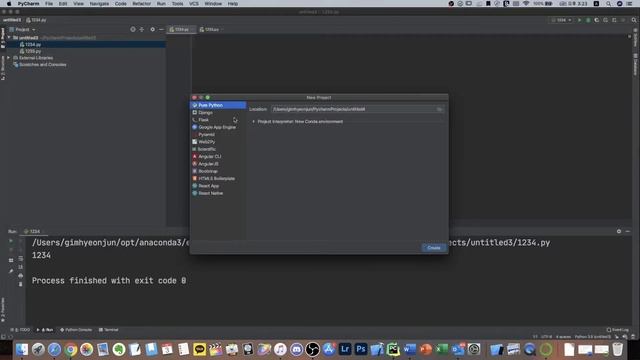Click the Debug toolbar button
This screenshot has width=640, height=360.
click(x=588, y=20)
